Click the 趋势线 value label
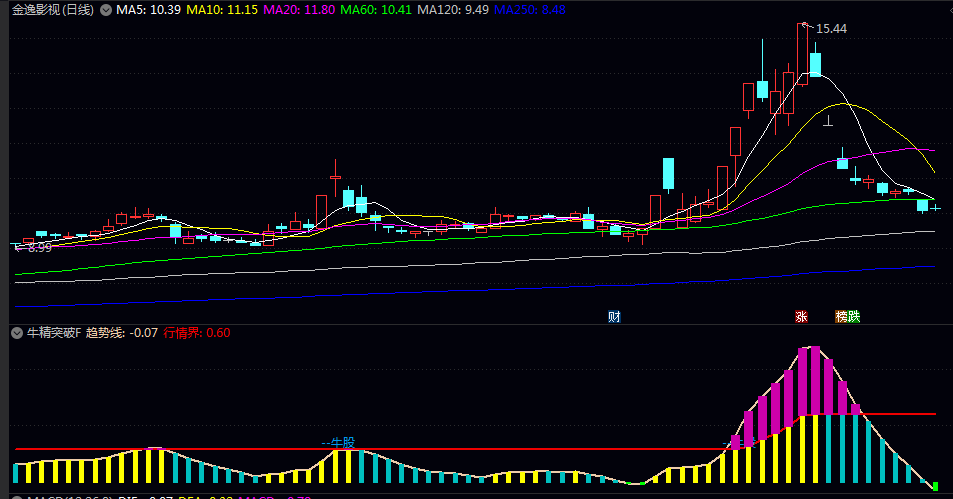953x499 pixels. pyautogui.click(x=122, y=333)
